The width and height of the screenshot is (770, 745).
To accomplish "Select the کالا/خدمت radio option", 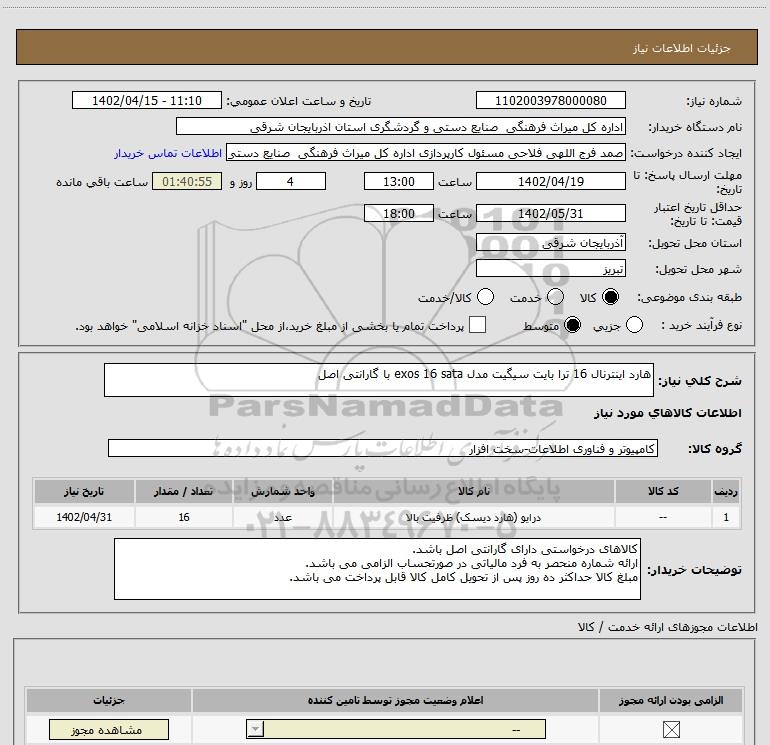I will click(x=485, y=297).
